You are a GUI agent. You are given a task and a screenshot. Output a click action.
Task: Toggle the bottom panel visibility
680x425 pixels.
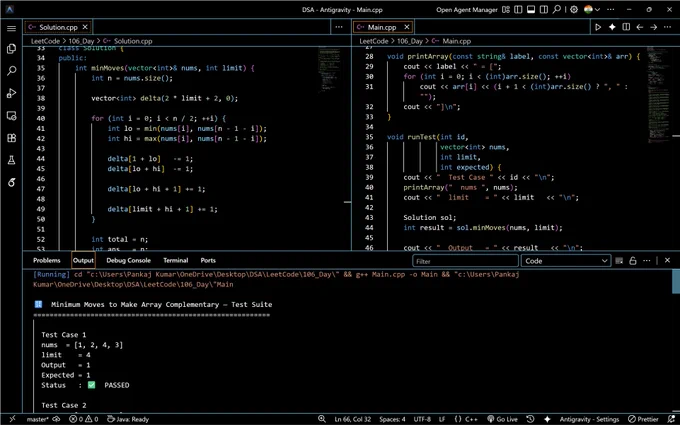tap(531, 10)
